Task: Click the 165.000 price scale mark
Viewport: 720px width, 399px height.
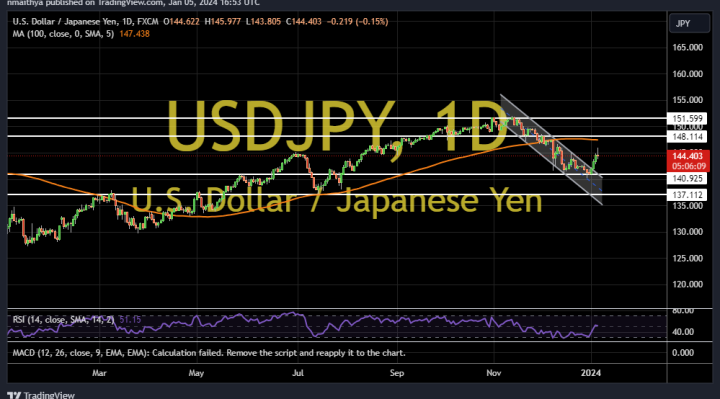Action: click(x=687, y=47)
